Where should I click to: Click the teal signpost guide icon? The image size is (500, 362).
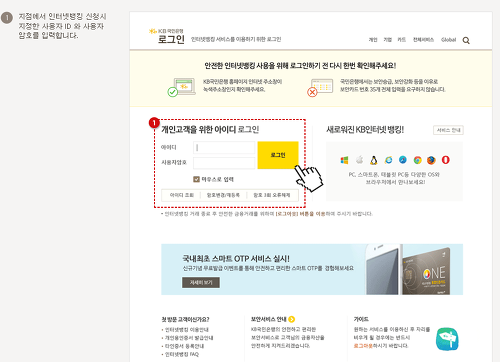click(447, 339)
